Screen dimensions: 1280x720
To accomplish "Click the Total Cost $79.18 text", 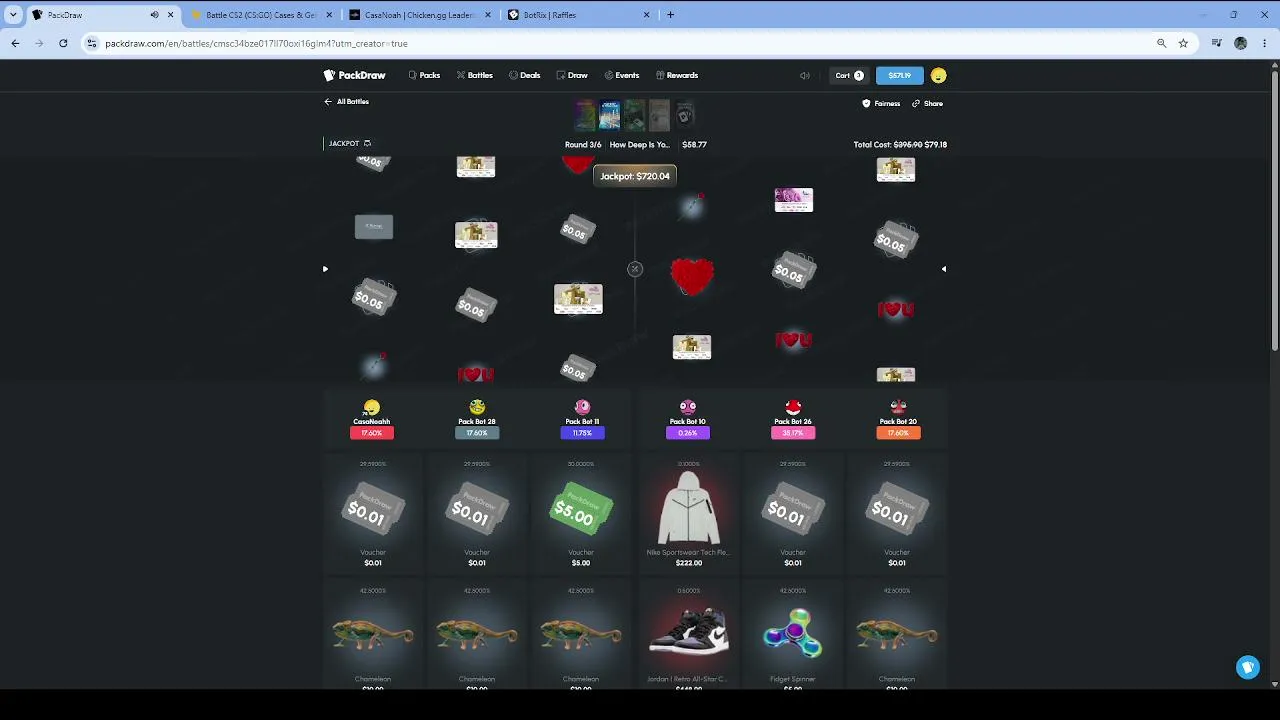I will pyautogui.click(x=900, y=144).
